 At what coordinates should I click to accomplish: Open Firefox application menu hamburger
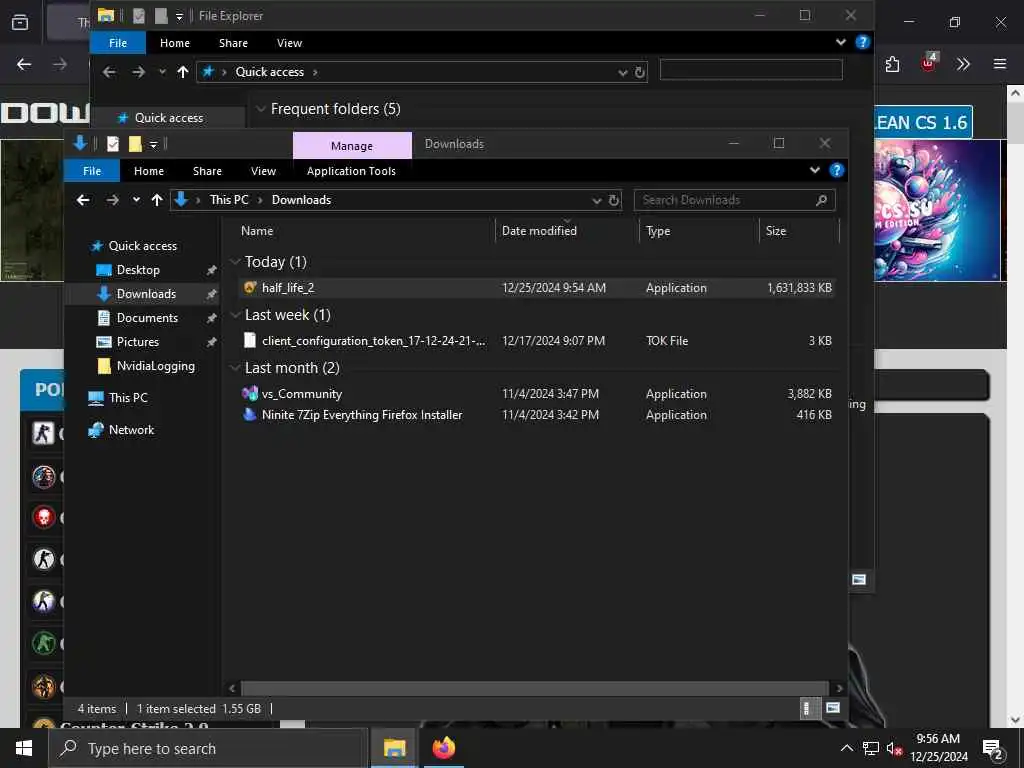click(999, 63)
